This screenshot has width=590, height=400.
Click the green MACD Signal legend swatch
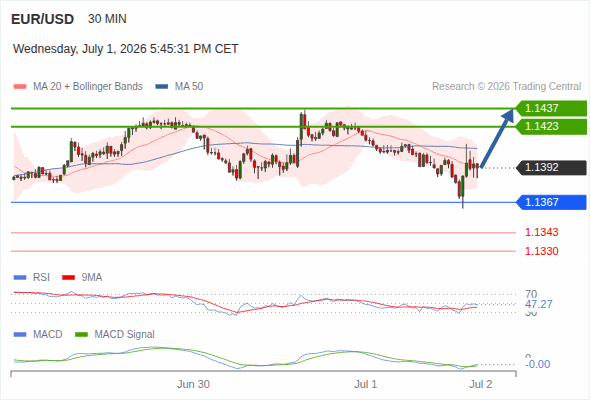81,335
